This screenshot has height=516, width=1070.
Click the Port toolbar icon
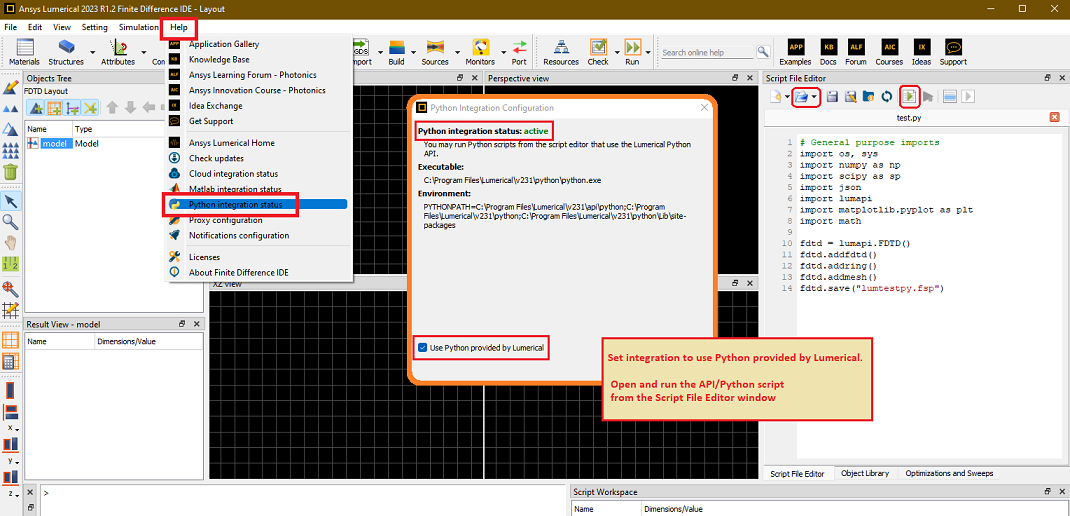pos(519,48)
